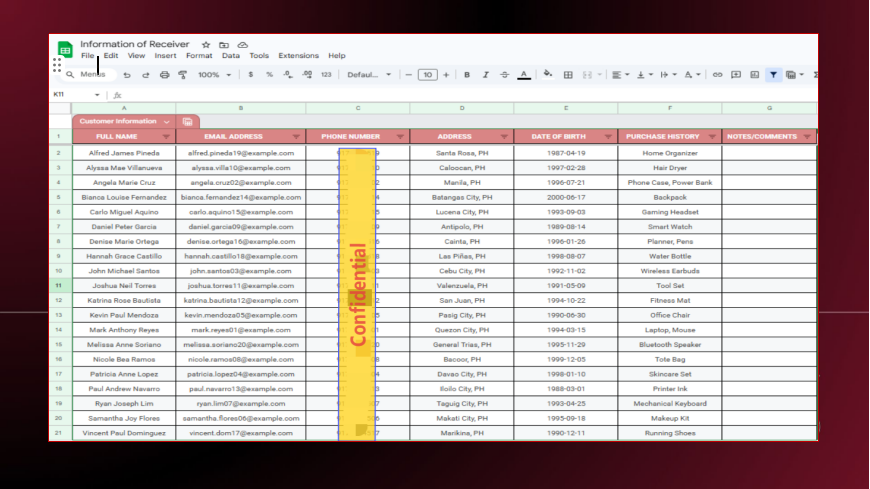This screenshot has width=870, height=489.
Task: Open the View menu
Action: [136, 56]
